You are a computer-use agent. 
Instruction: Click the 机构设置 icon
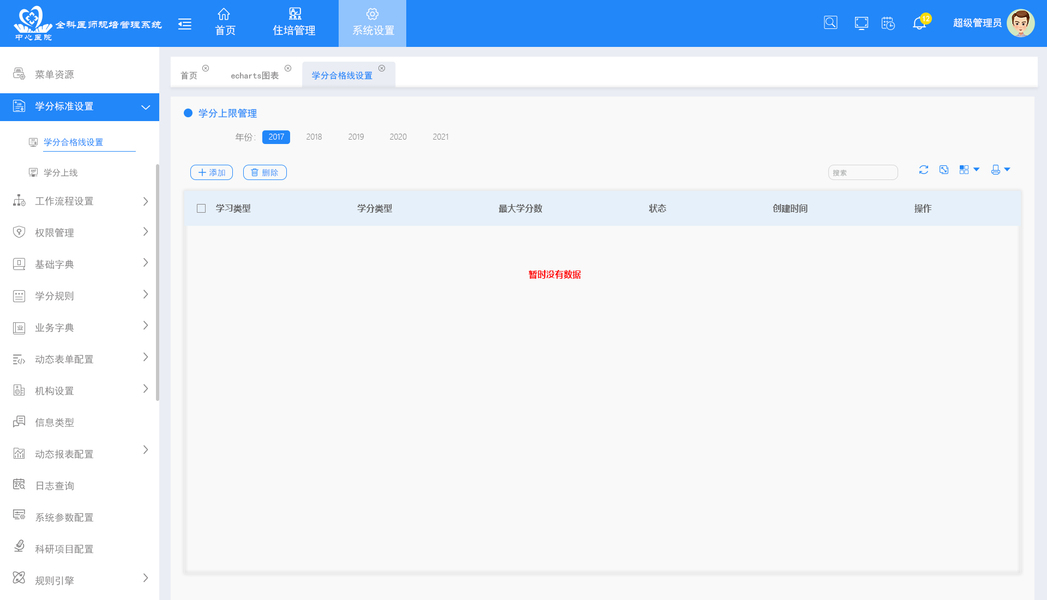point(19,390)
